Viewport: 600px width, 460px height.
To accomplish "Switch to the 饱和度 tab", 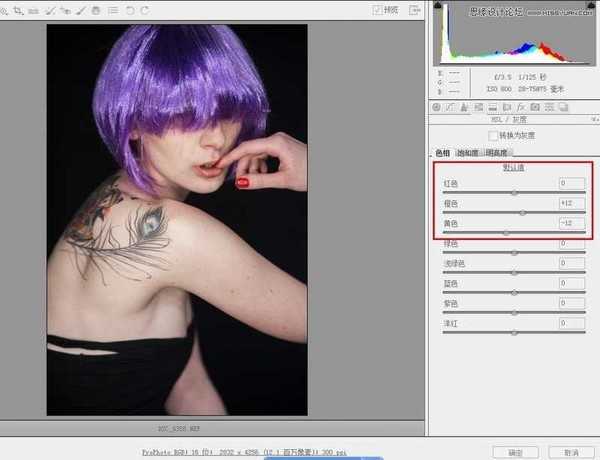I will (467, 153).
